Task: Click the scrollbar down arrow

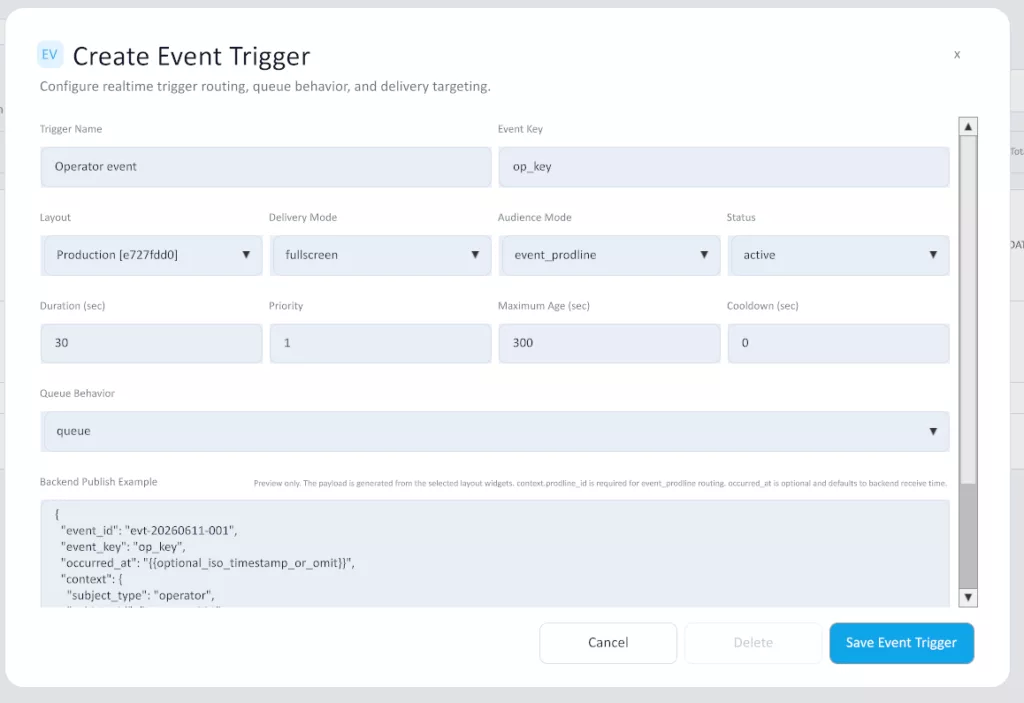Action: tap(968, 597)
